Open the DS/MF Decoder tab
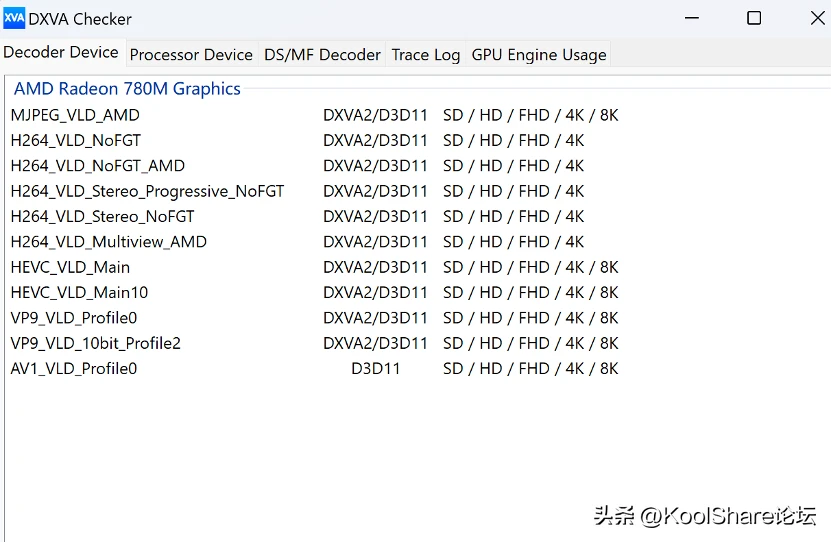The height and width of the screenshot is (542, 832). (322, 54)
